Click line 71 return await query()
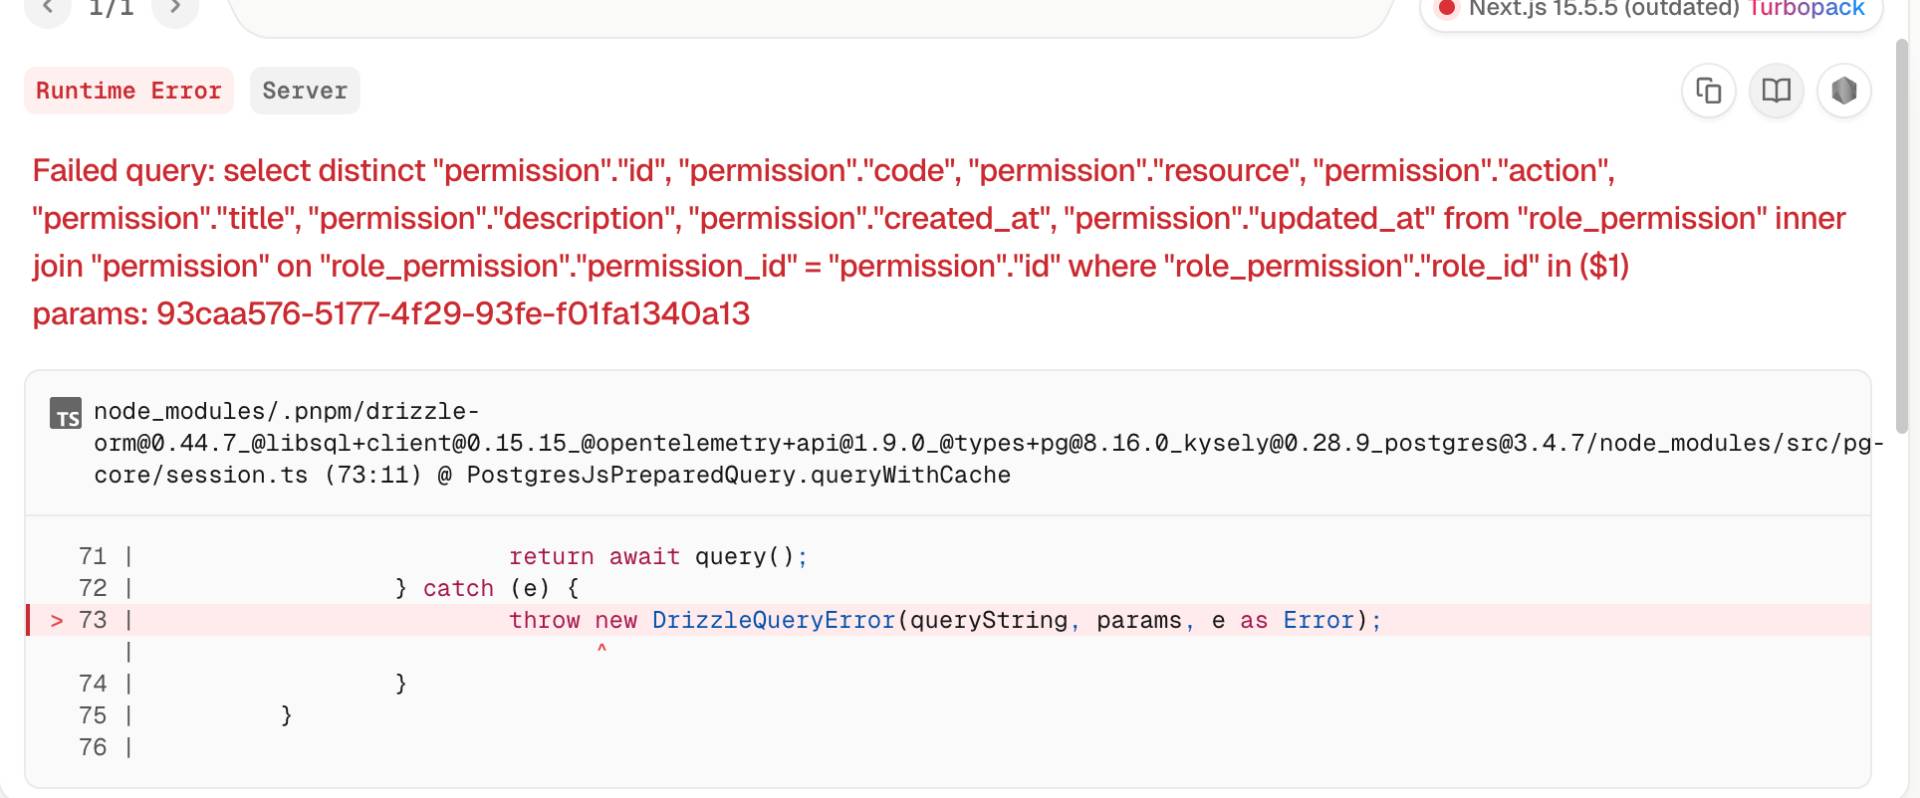 tap(657, 557)
